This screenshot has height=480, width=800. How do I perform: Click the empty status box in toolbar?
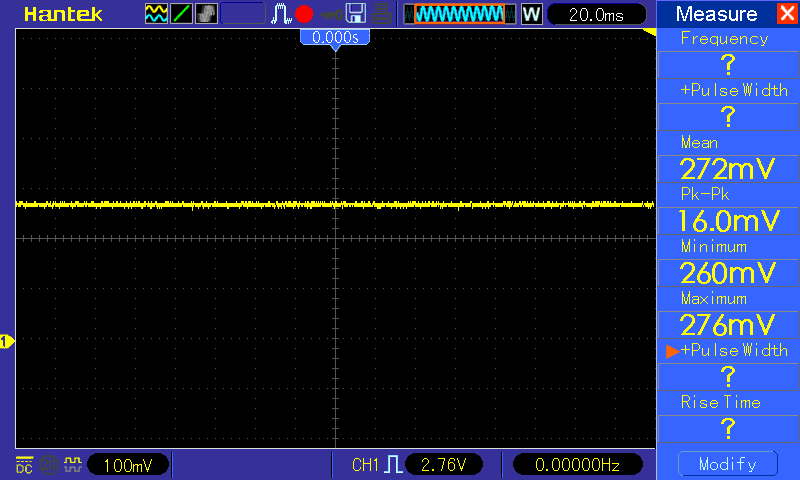[243, 14]
